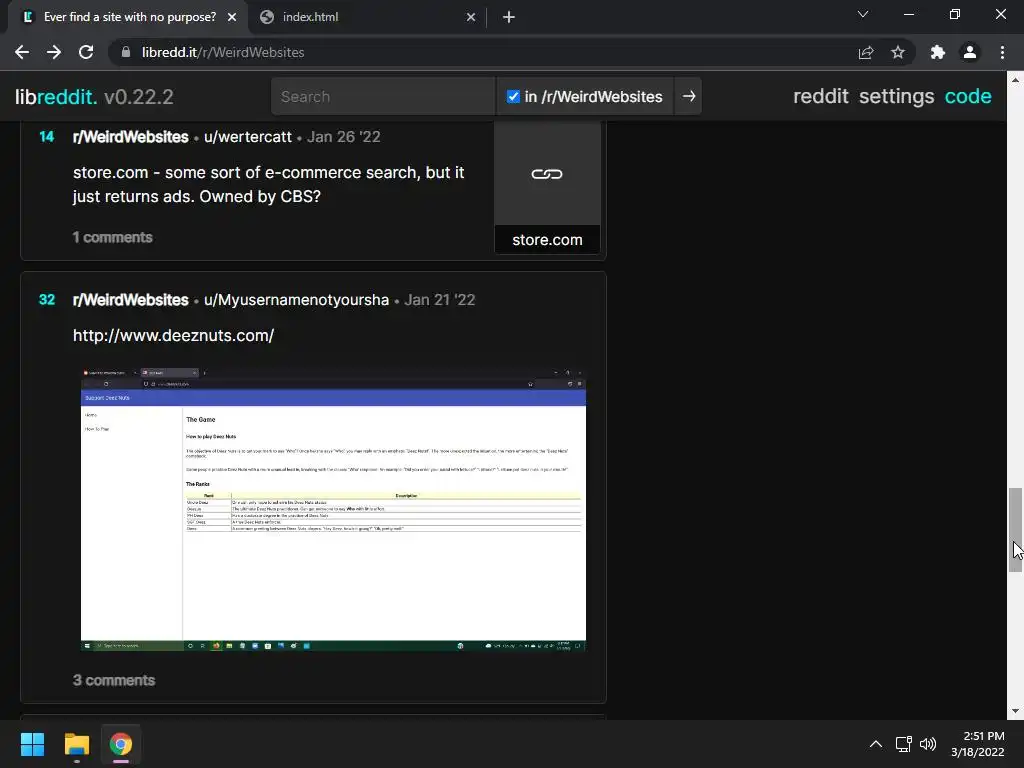Open the http://www.deeznuts.com/ post title
The width and height of the screenshot is (1024, 768).
174,336
